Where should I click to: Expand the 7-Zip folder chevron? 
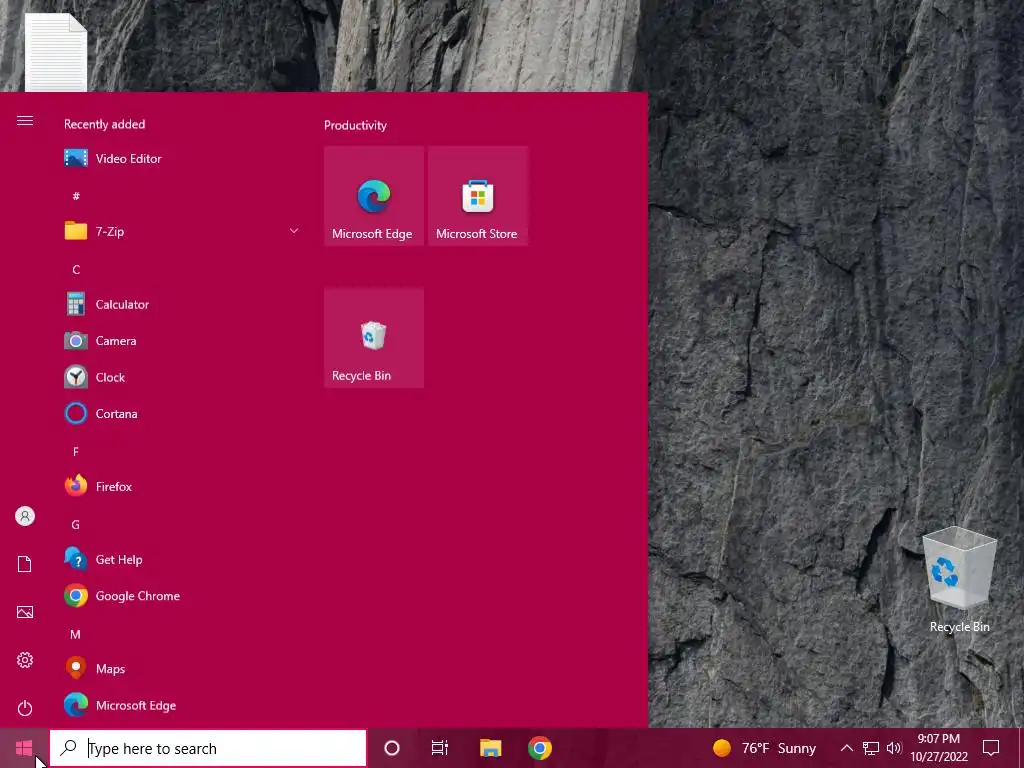click(x=294, y=231)
